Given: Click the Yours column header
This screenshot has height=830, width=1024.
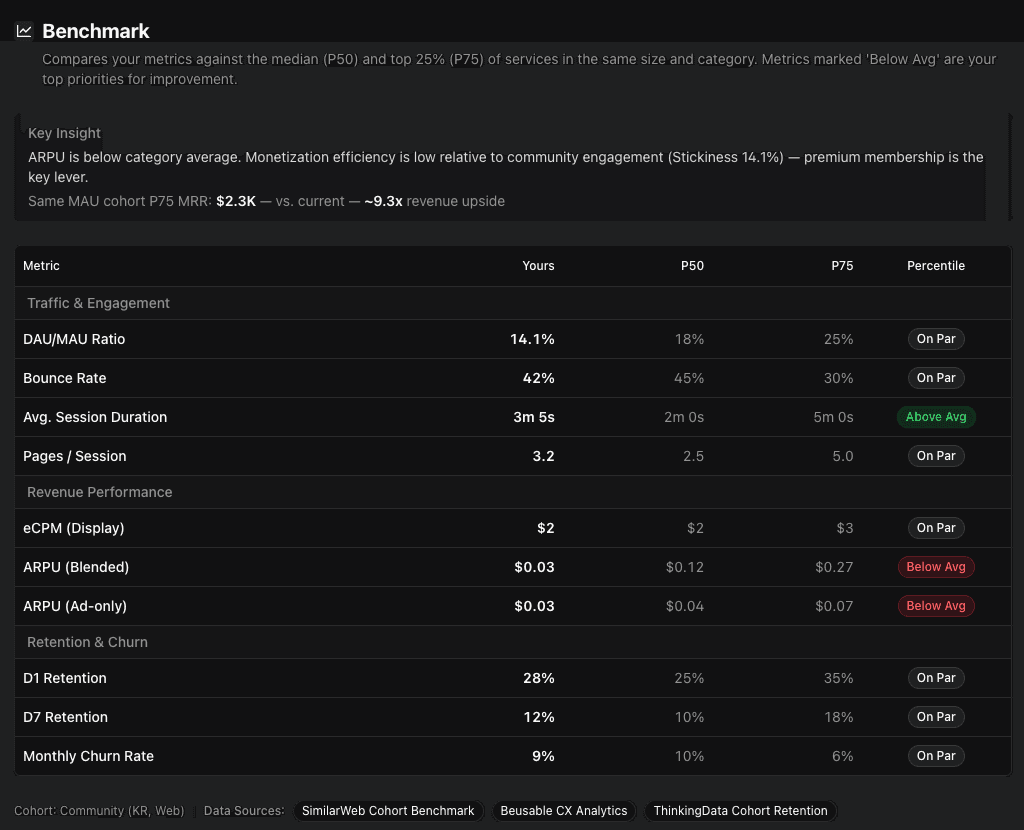Looking at the screenshot, I should [538, 266].
